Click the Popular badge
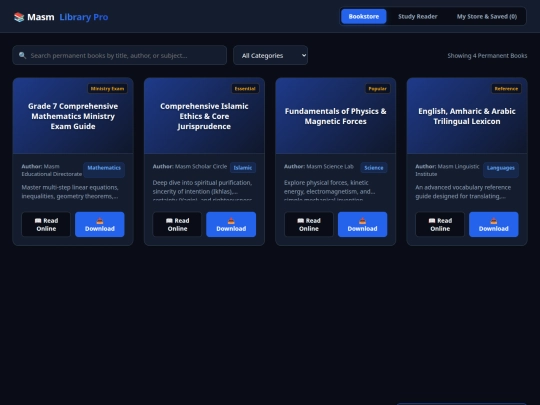 pos(377,89)
